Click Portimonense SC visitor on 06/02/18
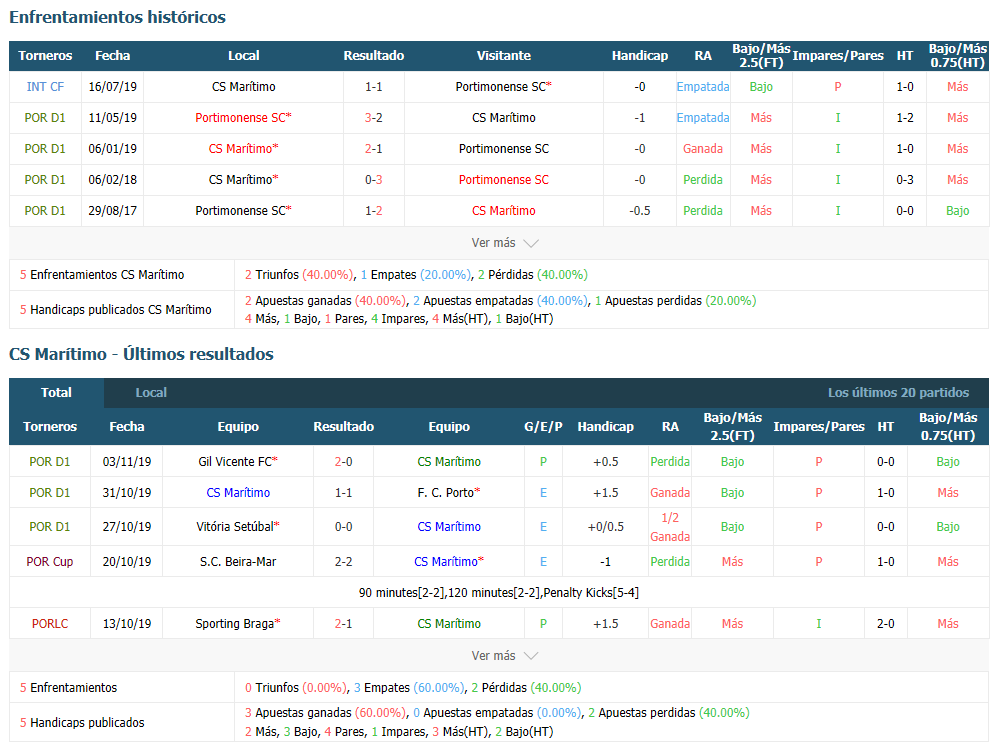Image resolution: width=1001 pixels, height=745 pixels. point(504,180)
